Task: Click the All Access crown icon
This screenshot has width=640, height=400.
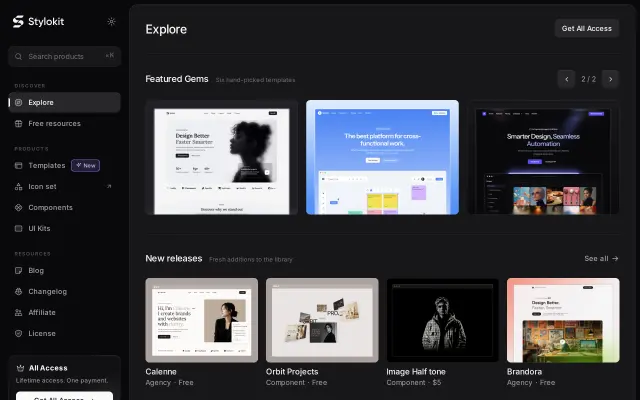Action: click(x=20, y=368)
